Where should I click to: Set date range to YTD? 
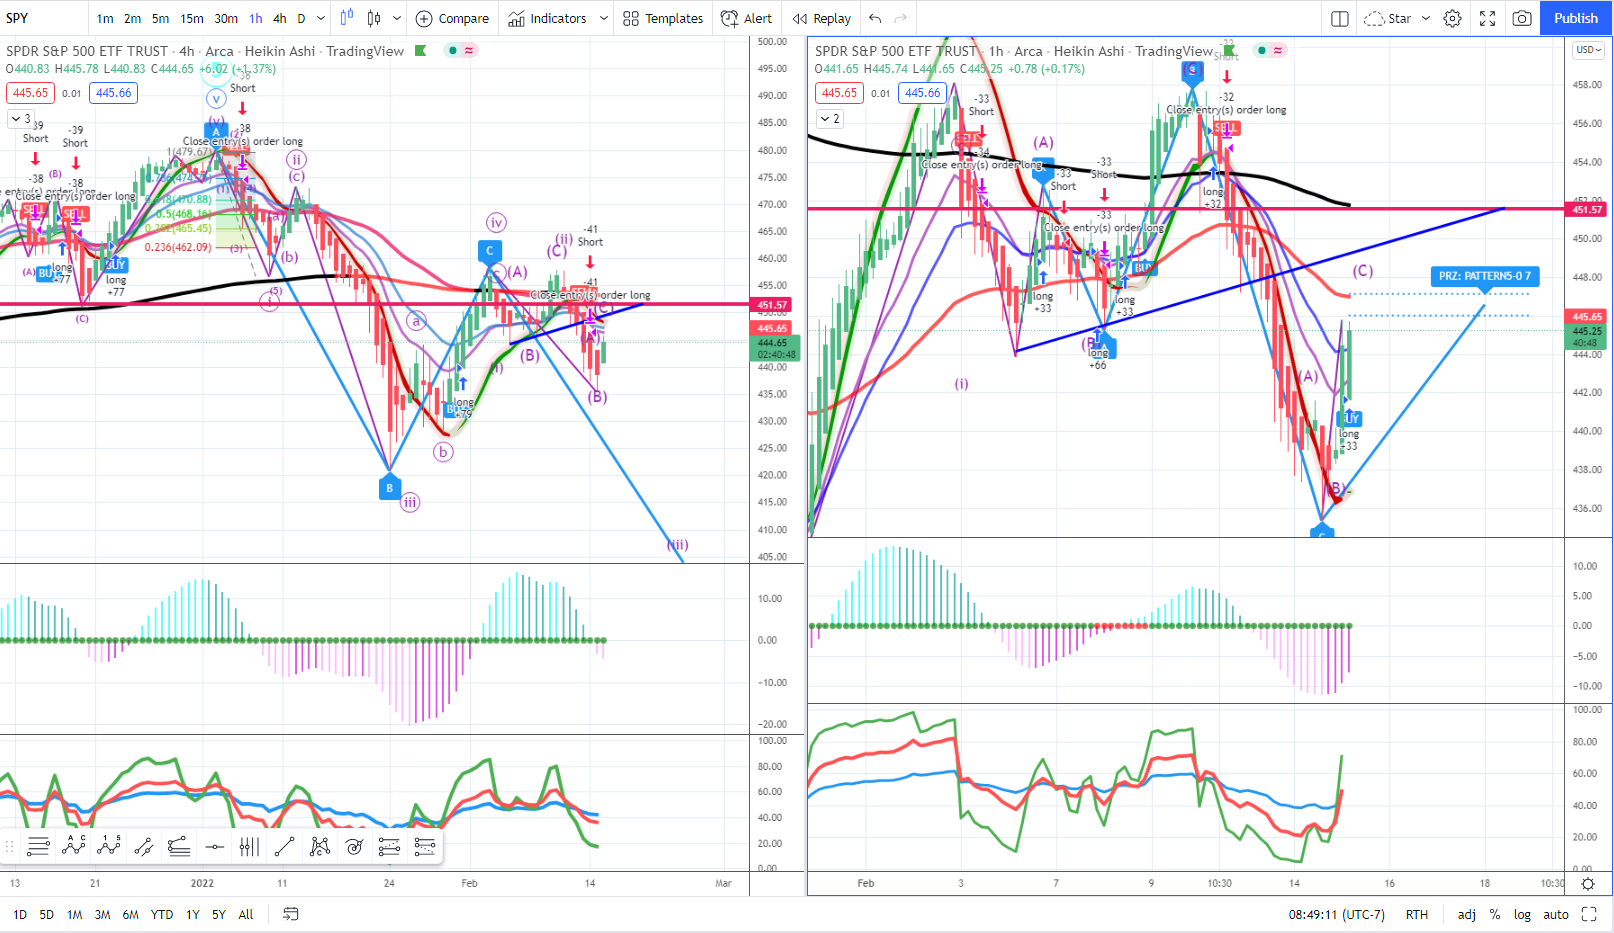coord(162,914)
